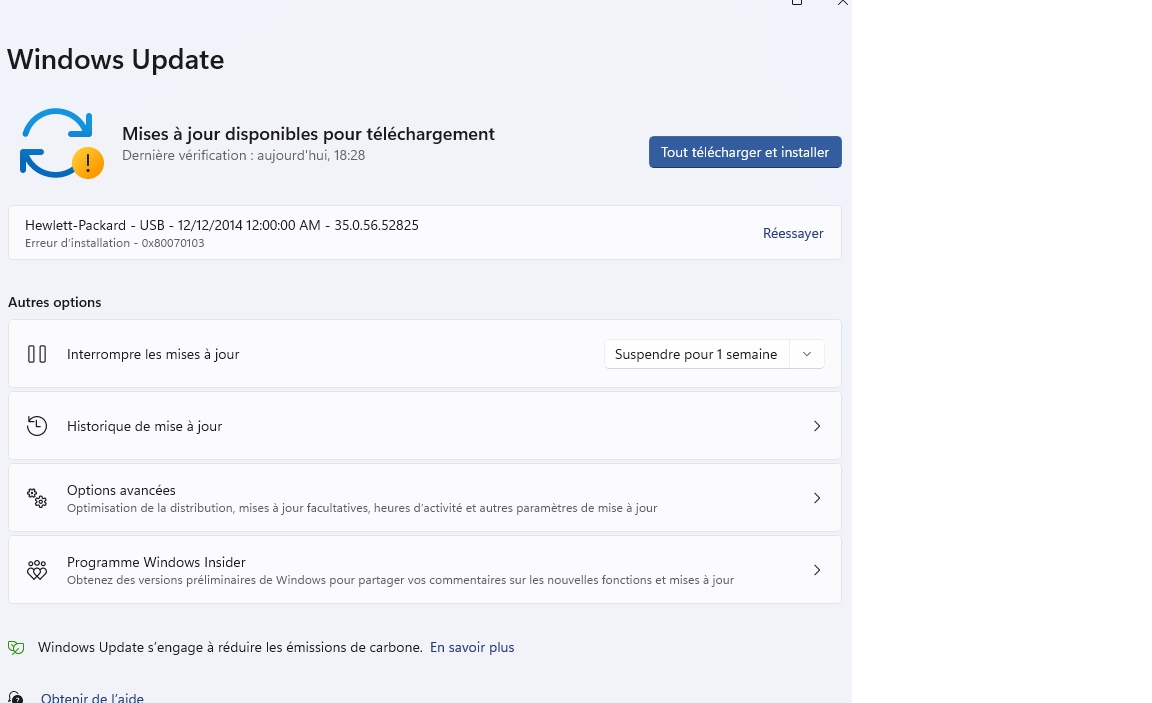
Task: Retry the Hewlett-Packard update with Réessayer
Action: tap(793, 233)
